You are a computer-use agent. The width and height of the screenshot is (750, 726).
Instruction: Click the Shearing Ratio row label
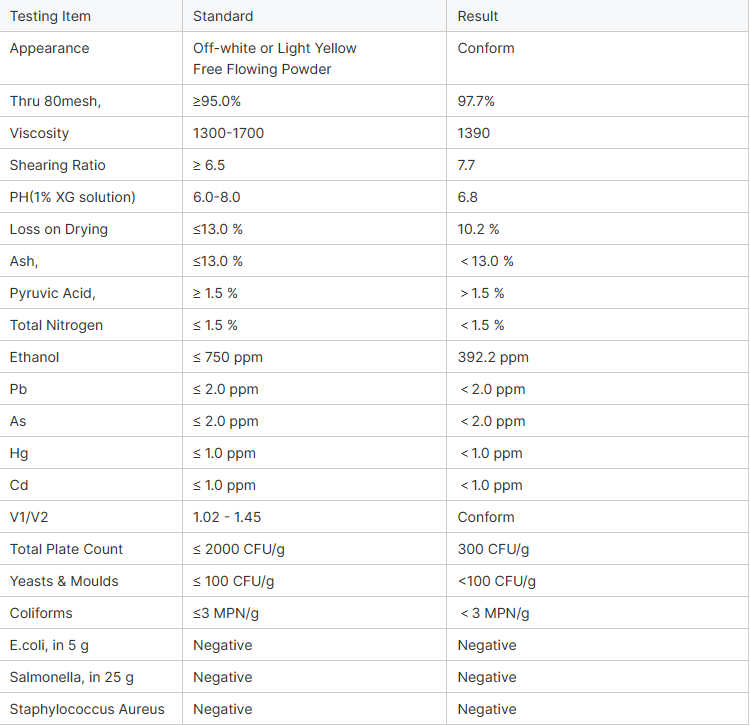click(x=57, y=165)
